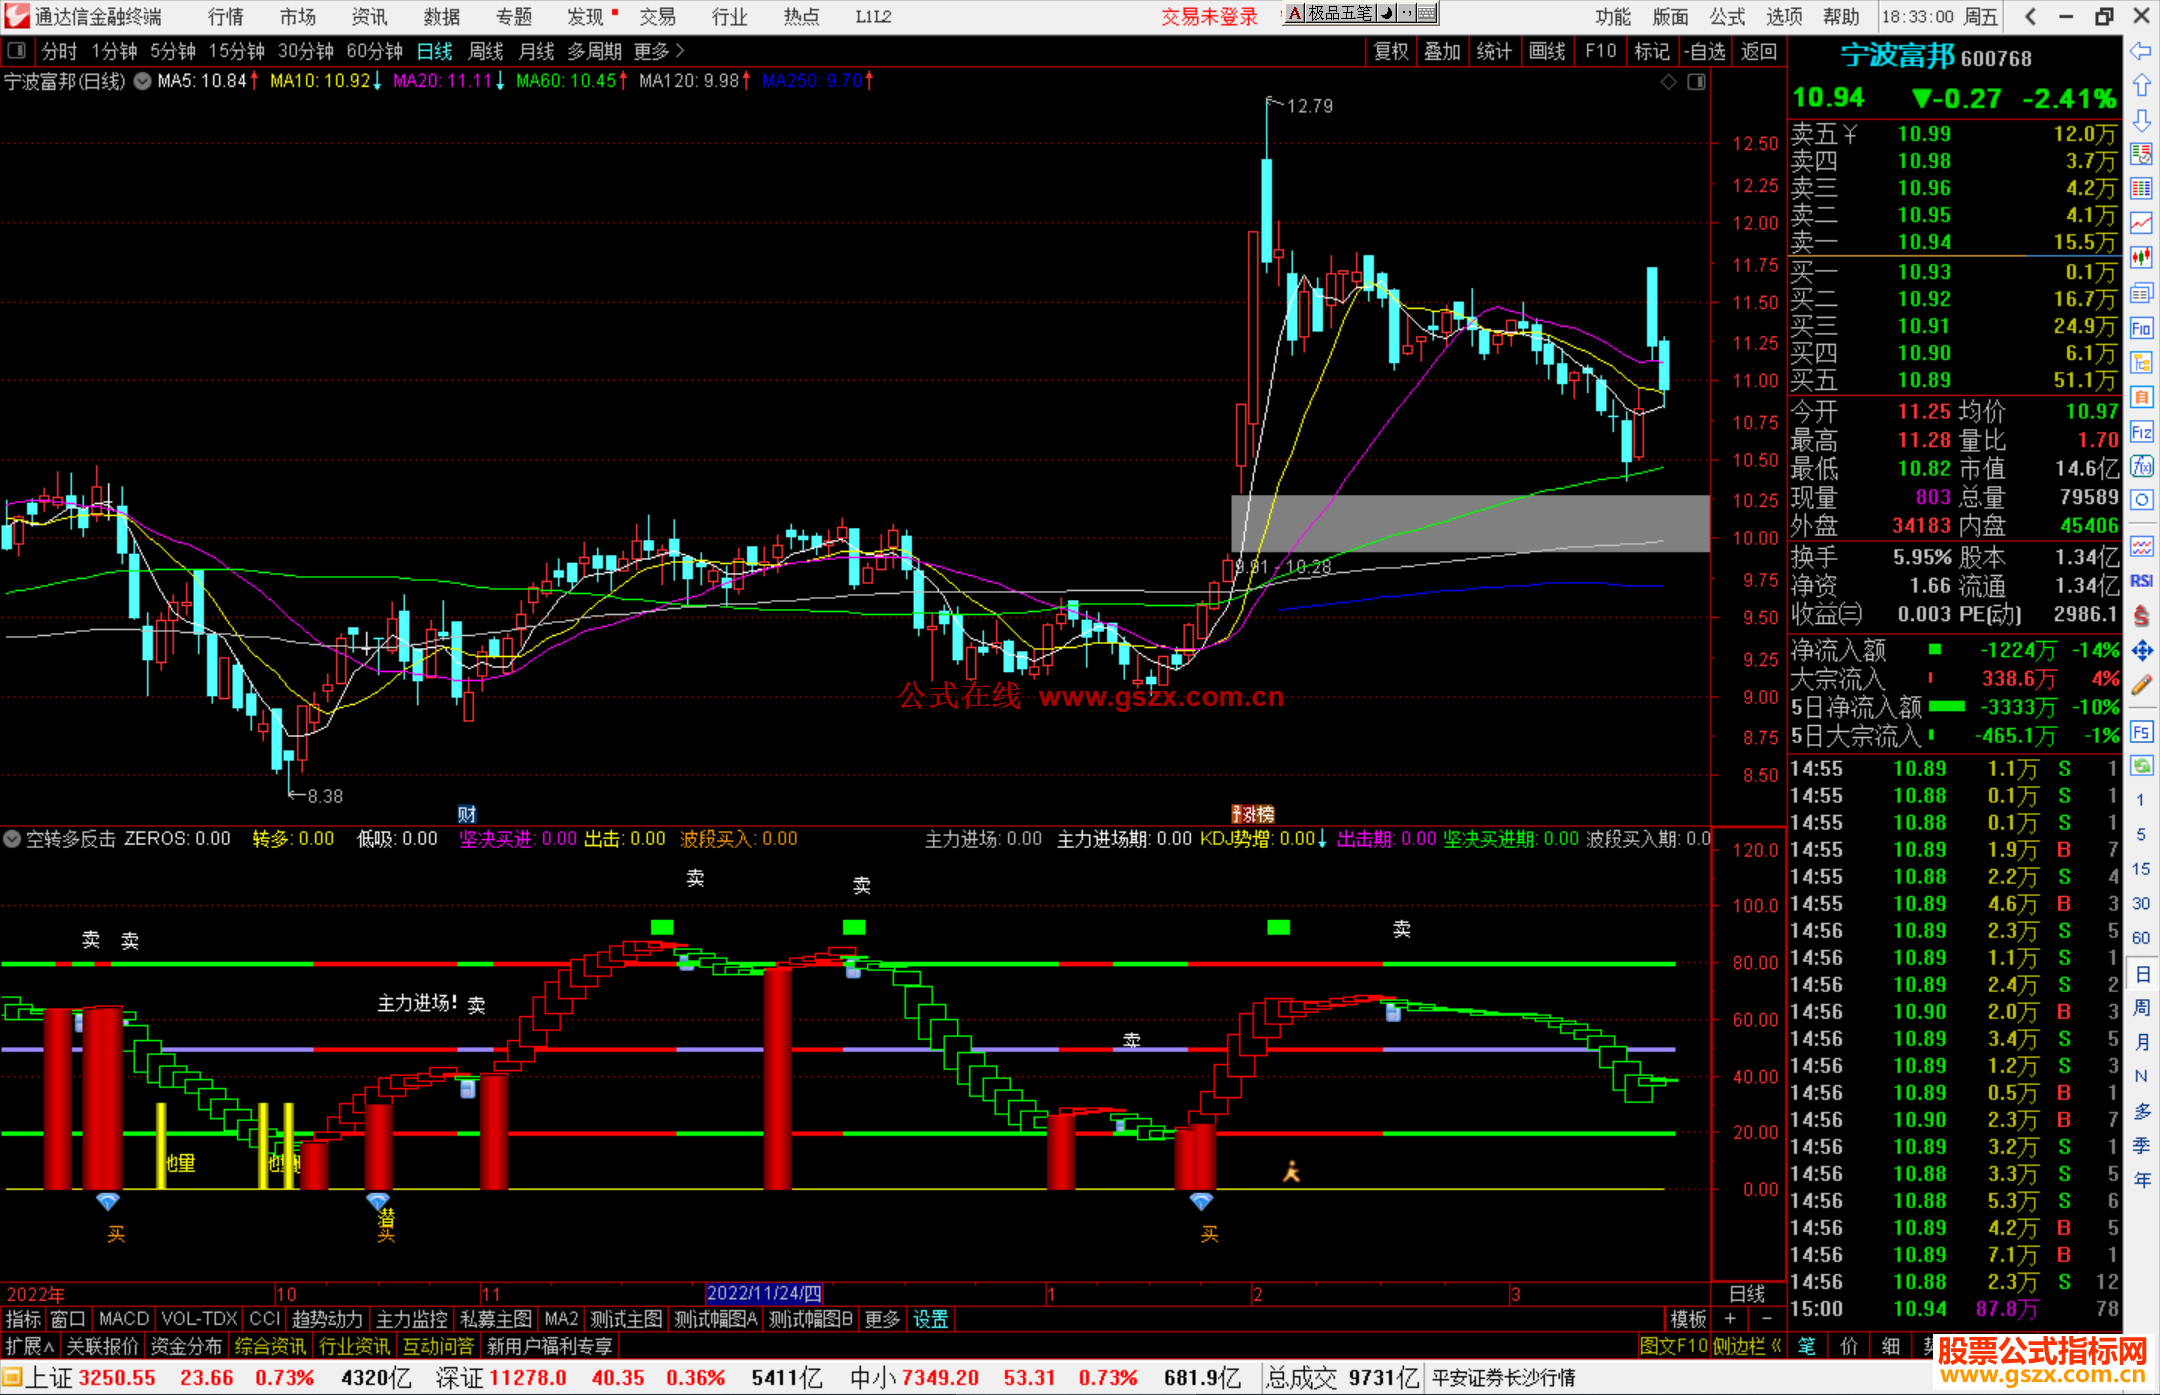Open the colored grid list sidebar icon
This screenshot has width=2160, height=1395.
pos(2141,189)
